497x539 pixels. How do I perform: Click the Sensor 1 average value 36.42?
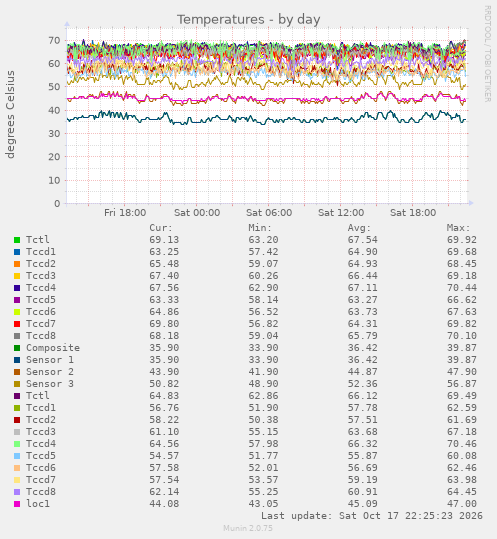point(363,360)
